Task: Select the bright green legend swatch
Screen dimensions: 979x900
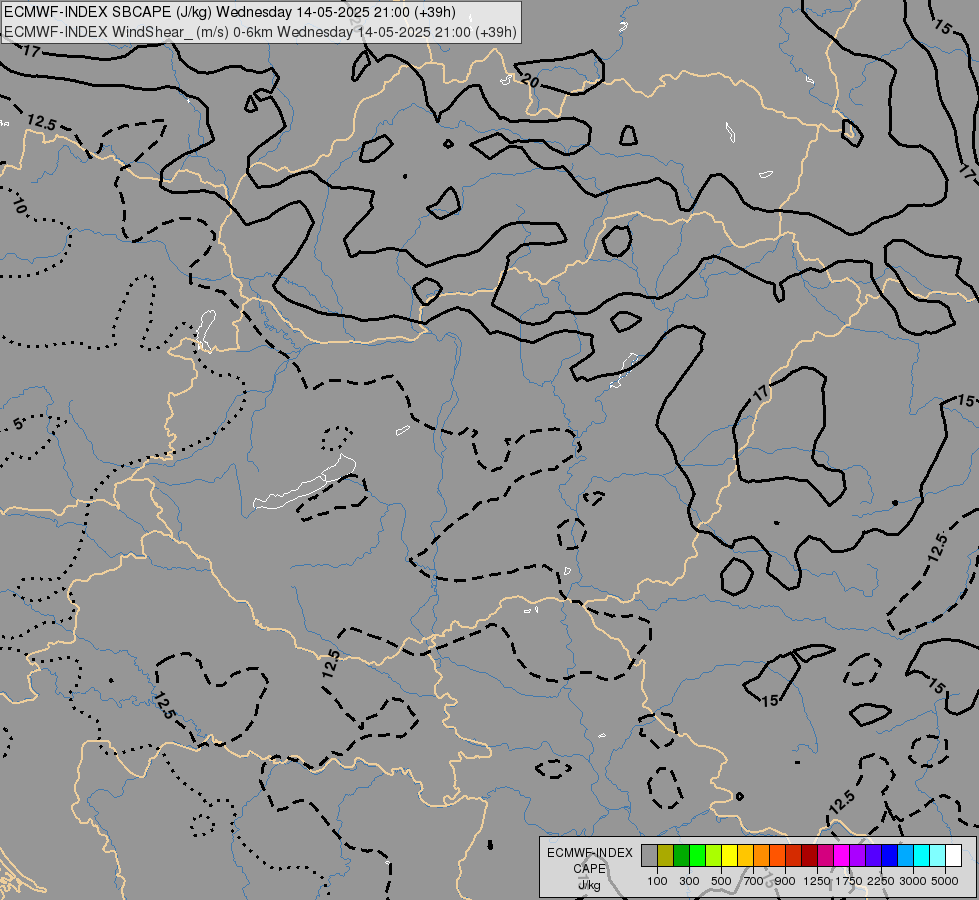Action: click(x=697, y=855)
